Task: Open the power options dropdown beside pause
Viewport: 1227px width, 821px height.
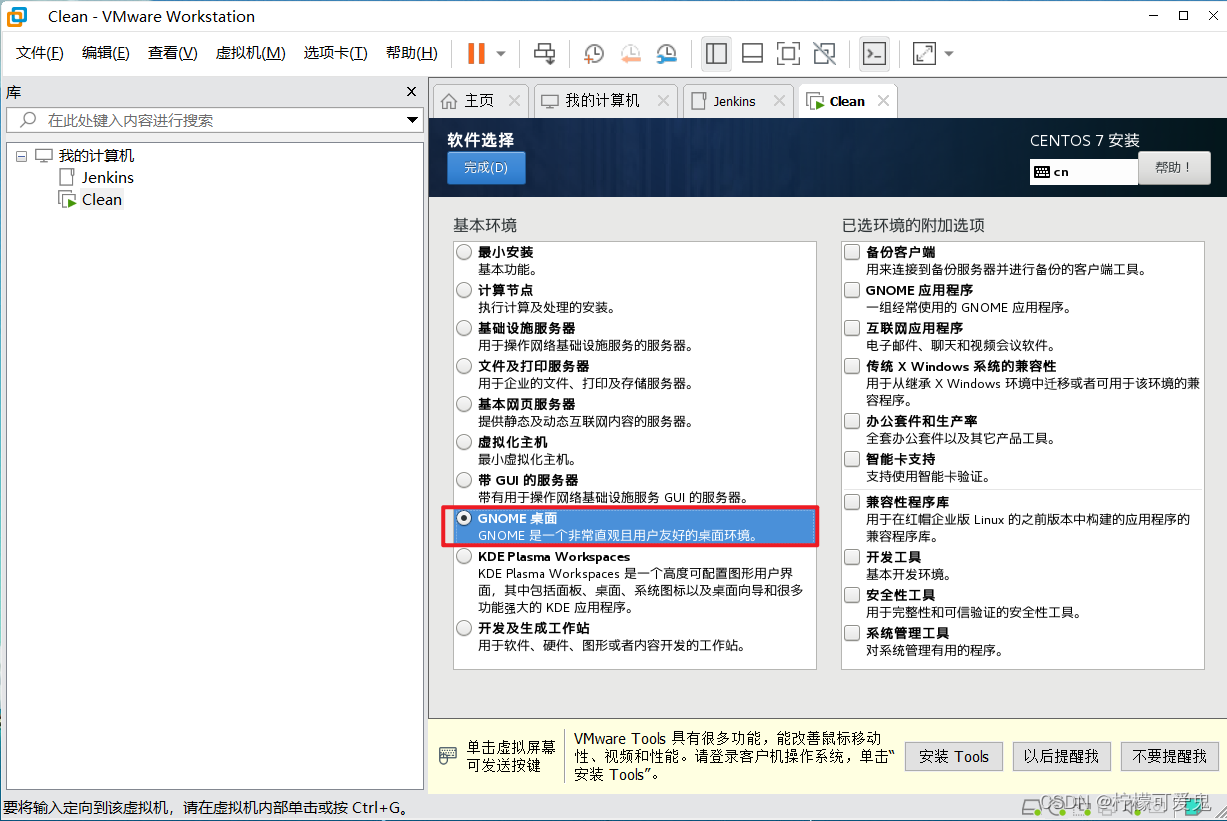Action: click(x=501, y=54)
